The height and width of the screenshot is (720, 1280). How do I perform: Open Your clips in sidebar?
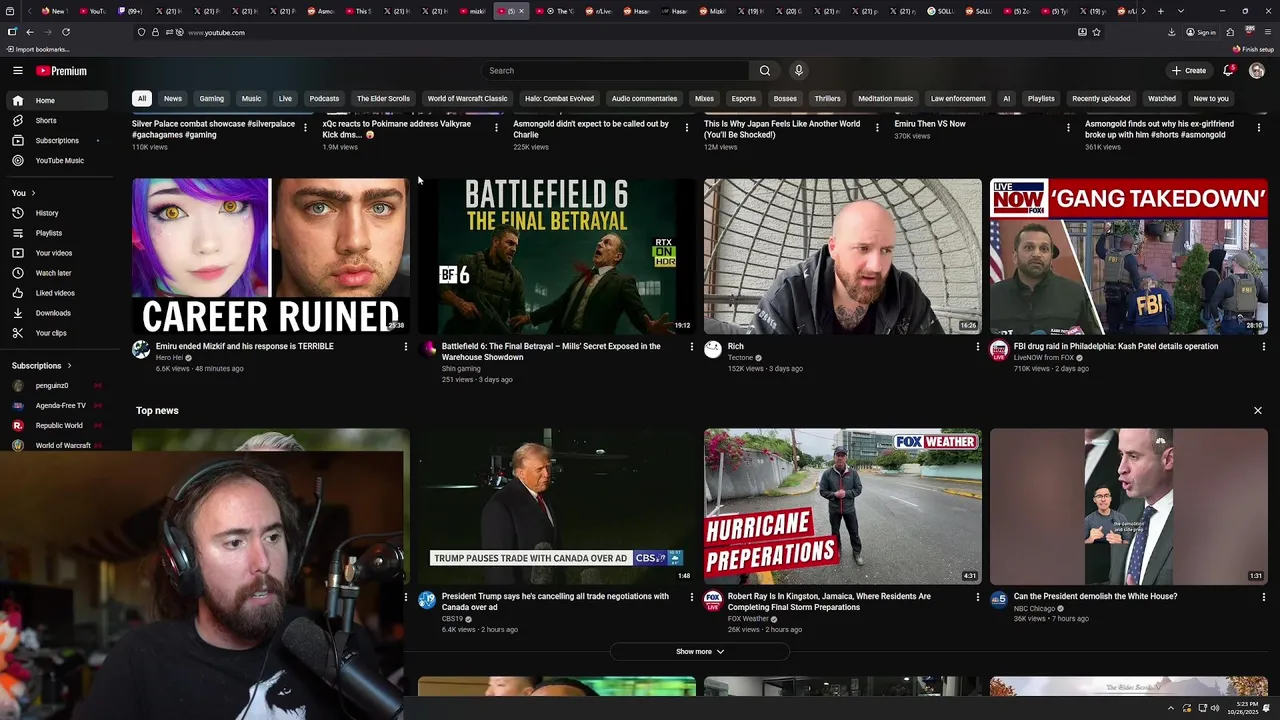[55, 333]
